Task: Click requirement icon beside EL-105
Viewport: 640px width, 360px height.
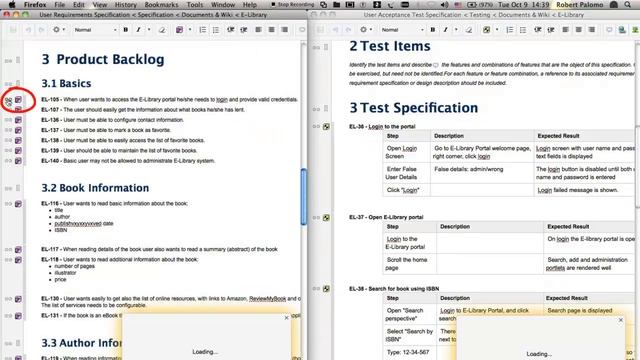Action: (x=18, y=100)
